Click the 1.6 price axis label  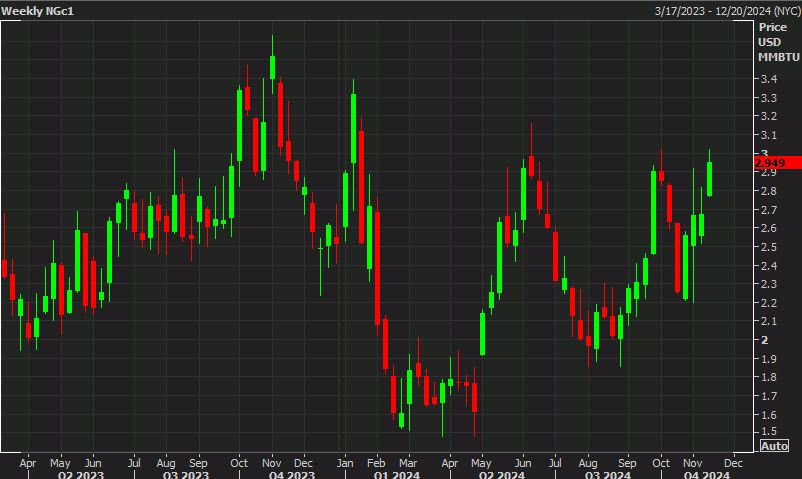(x=769, y=415)
